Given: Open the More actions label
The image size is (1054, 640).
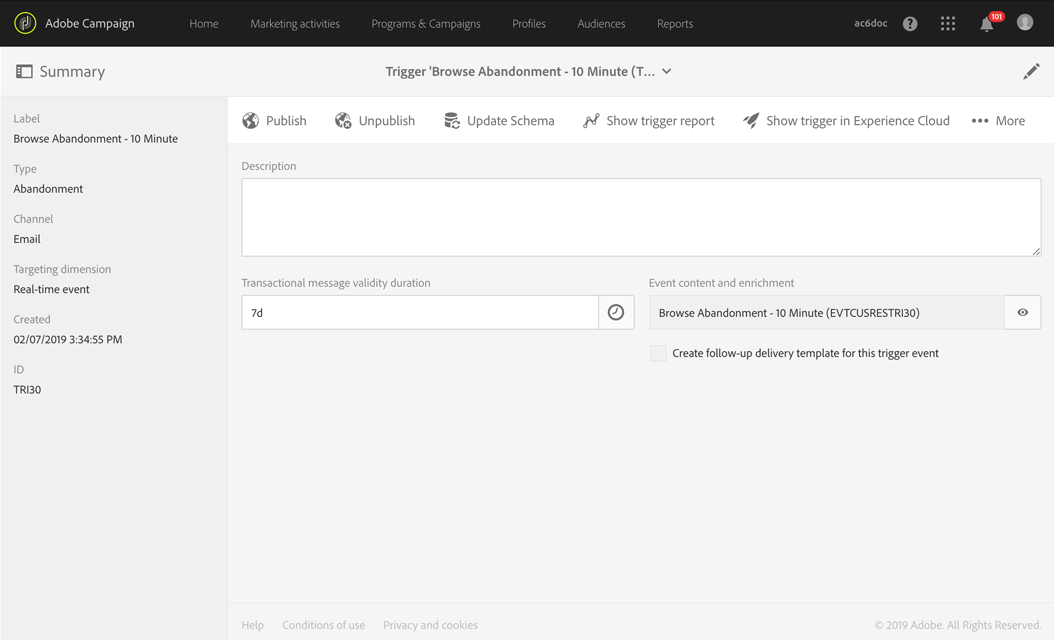Looking at the screenshot, I should pos(1010,120).
